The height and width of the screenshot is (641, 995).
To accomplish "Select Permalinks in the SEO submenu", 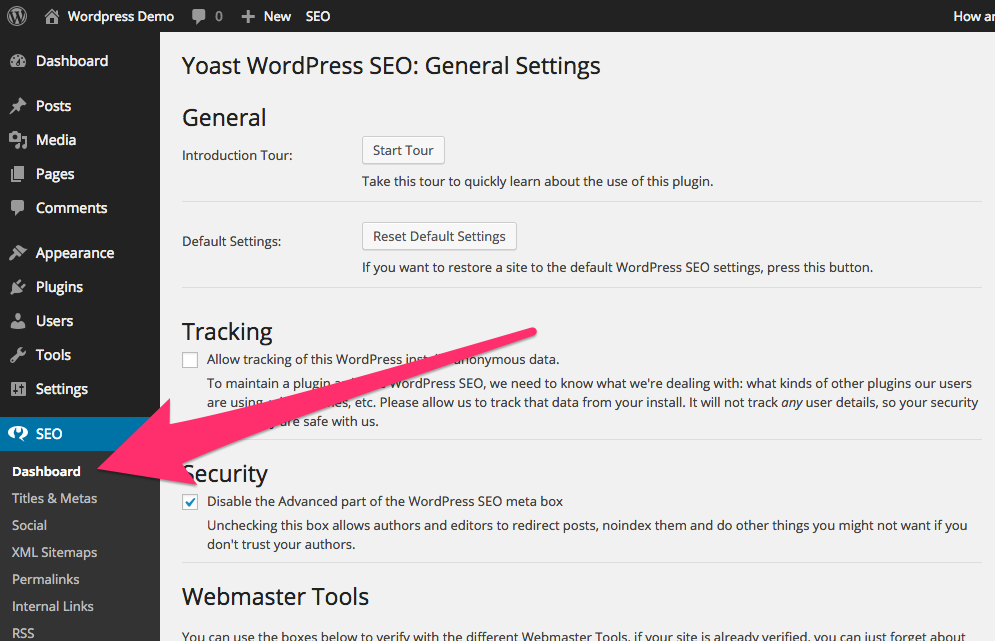I will (x=46, y=579).
